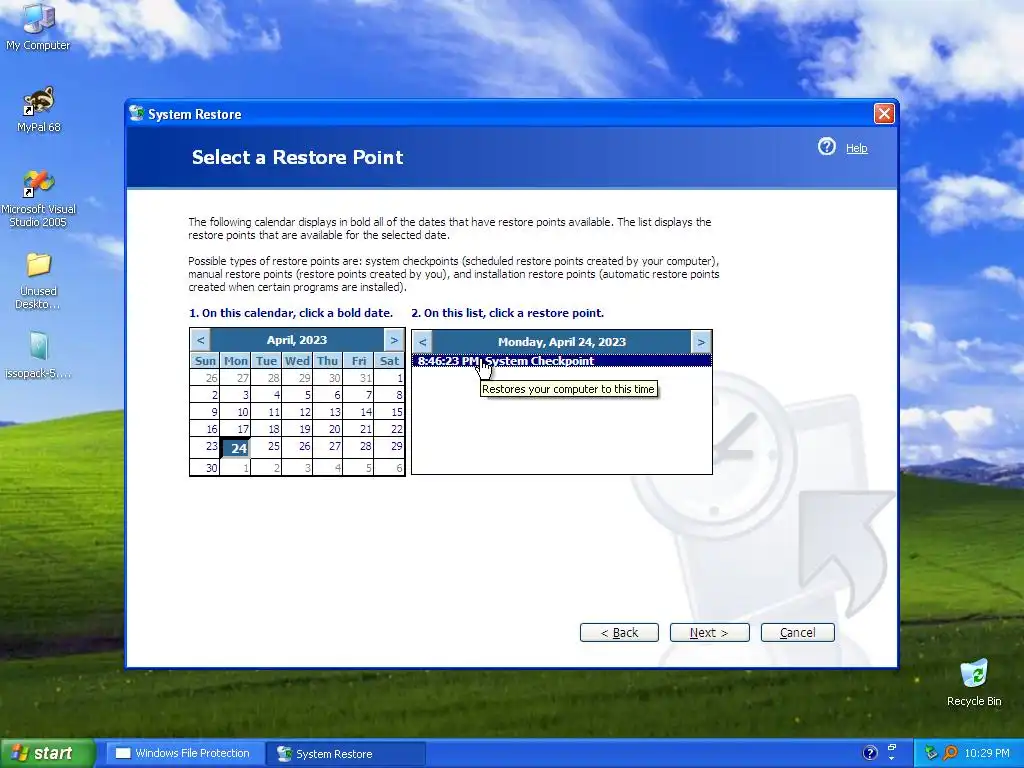The width and height of the screenshot is (1024, 768).
Task: Click calendar date 17
Action: 235,429
